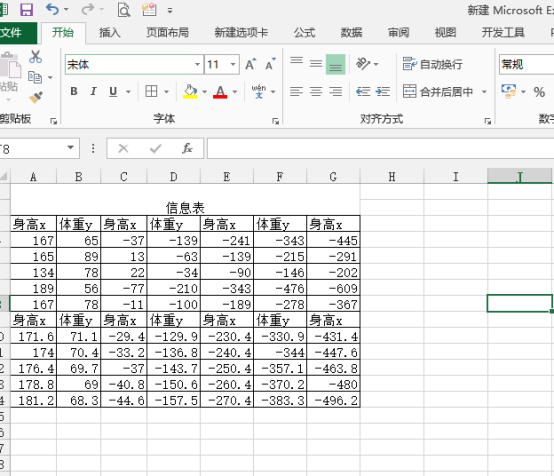Click the Increase Font Size icon
The height and width of the screenshot is (476, 554).
[251, 64]
